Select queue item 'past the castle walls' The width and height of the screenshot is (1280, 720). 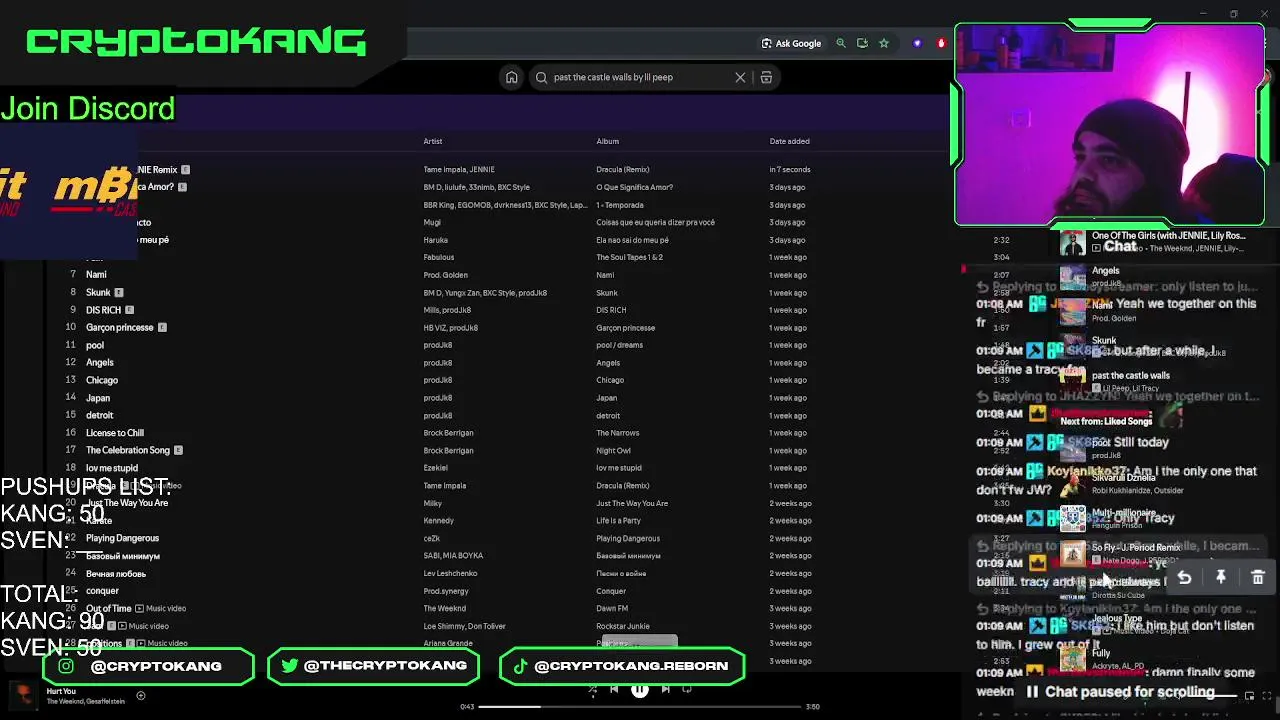pyautogui.click(x=1115, y=381)
